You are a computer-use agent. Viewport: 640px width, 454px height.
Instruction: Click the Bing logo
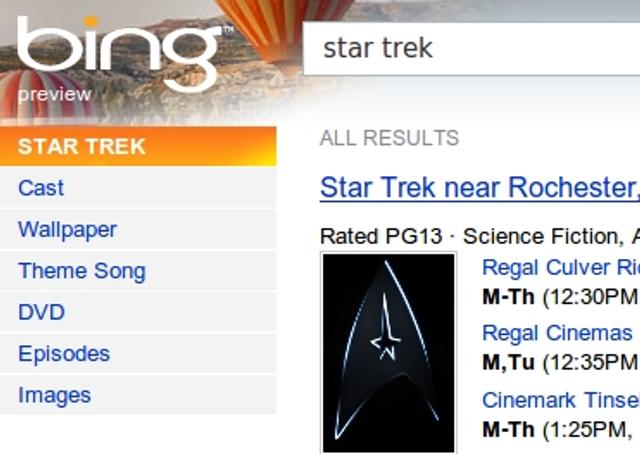point(118,52)
